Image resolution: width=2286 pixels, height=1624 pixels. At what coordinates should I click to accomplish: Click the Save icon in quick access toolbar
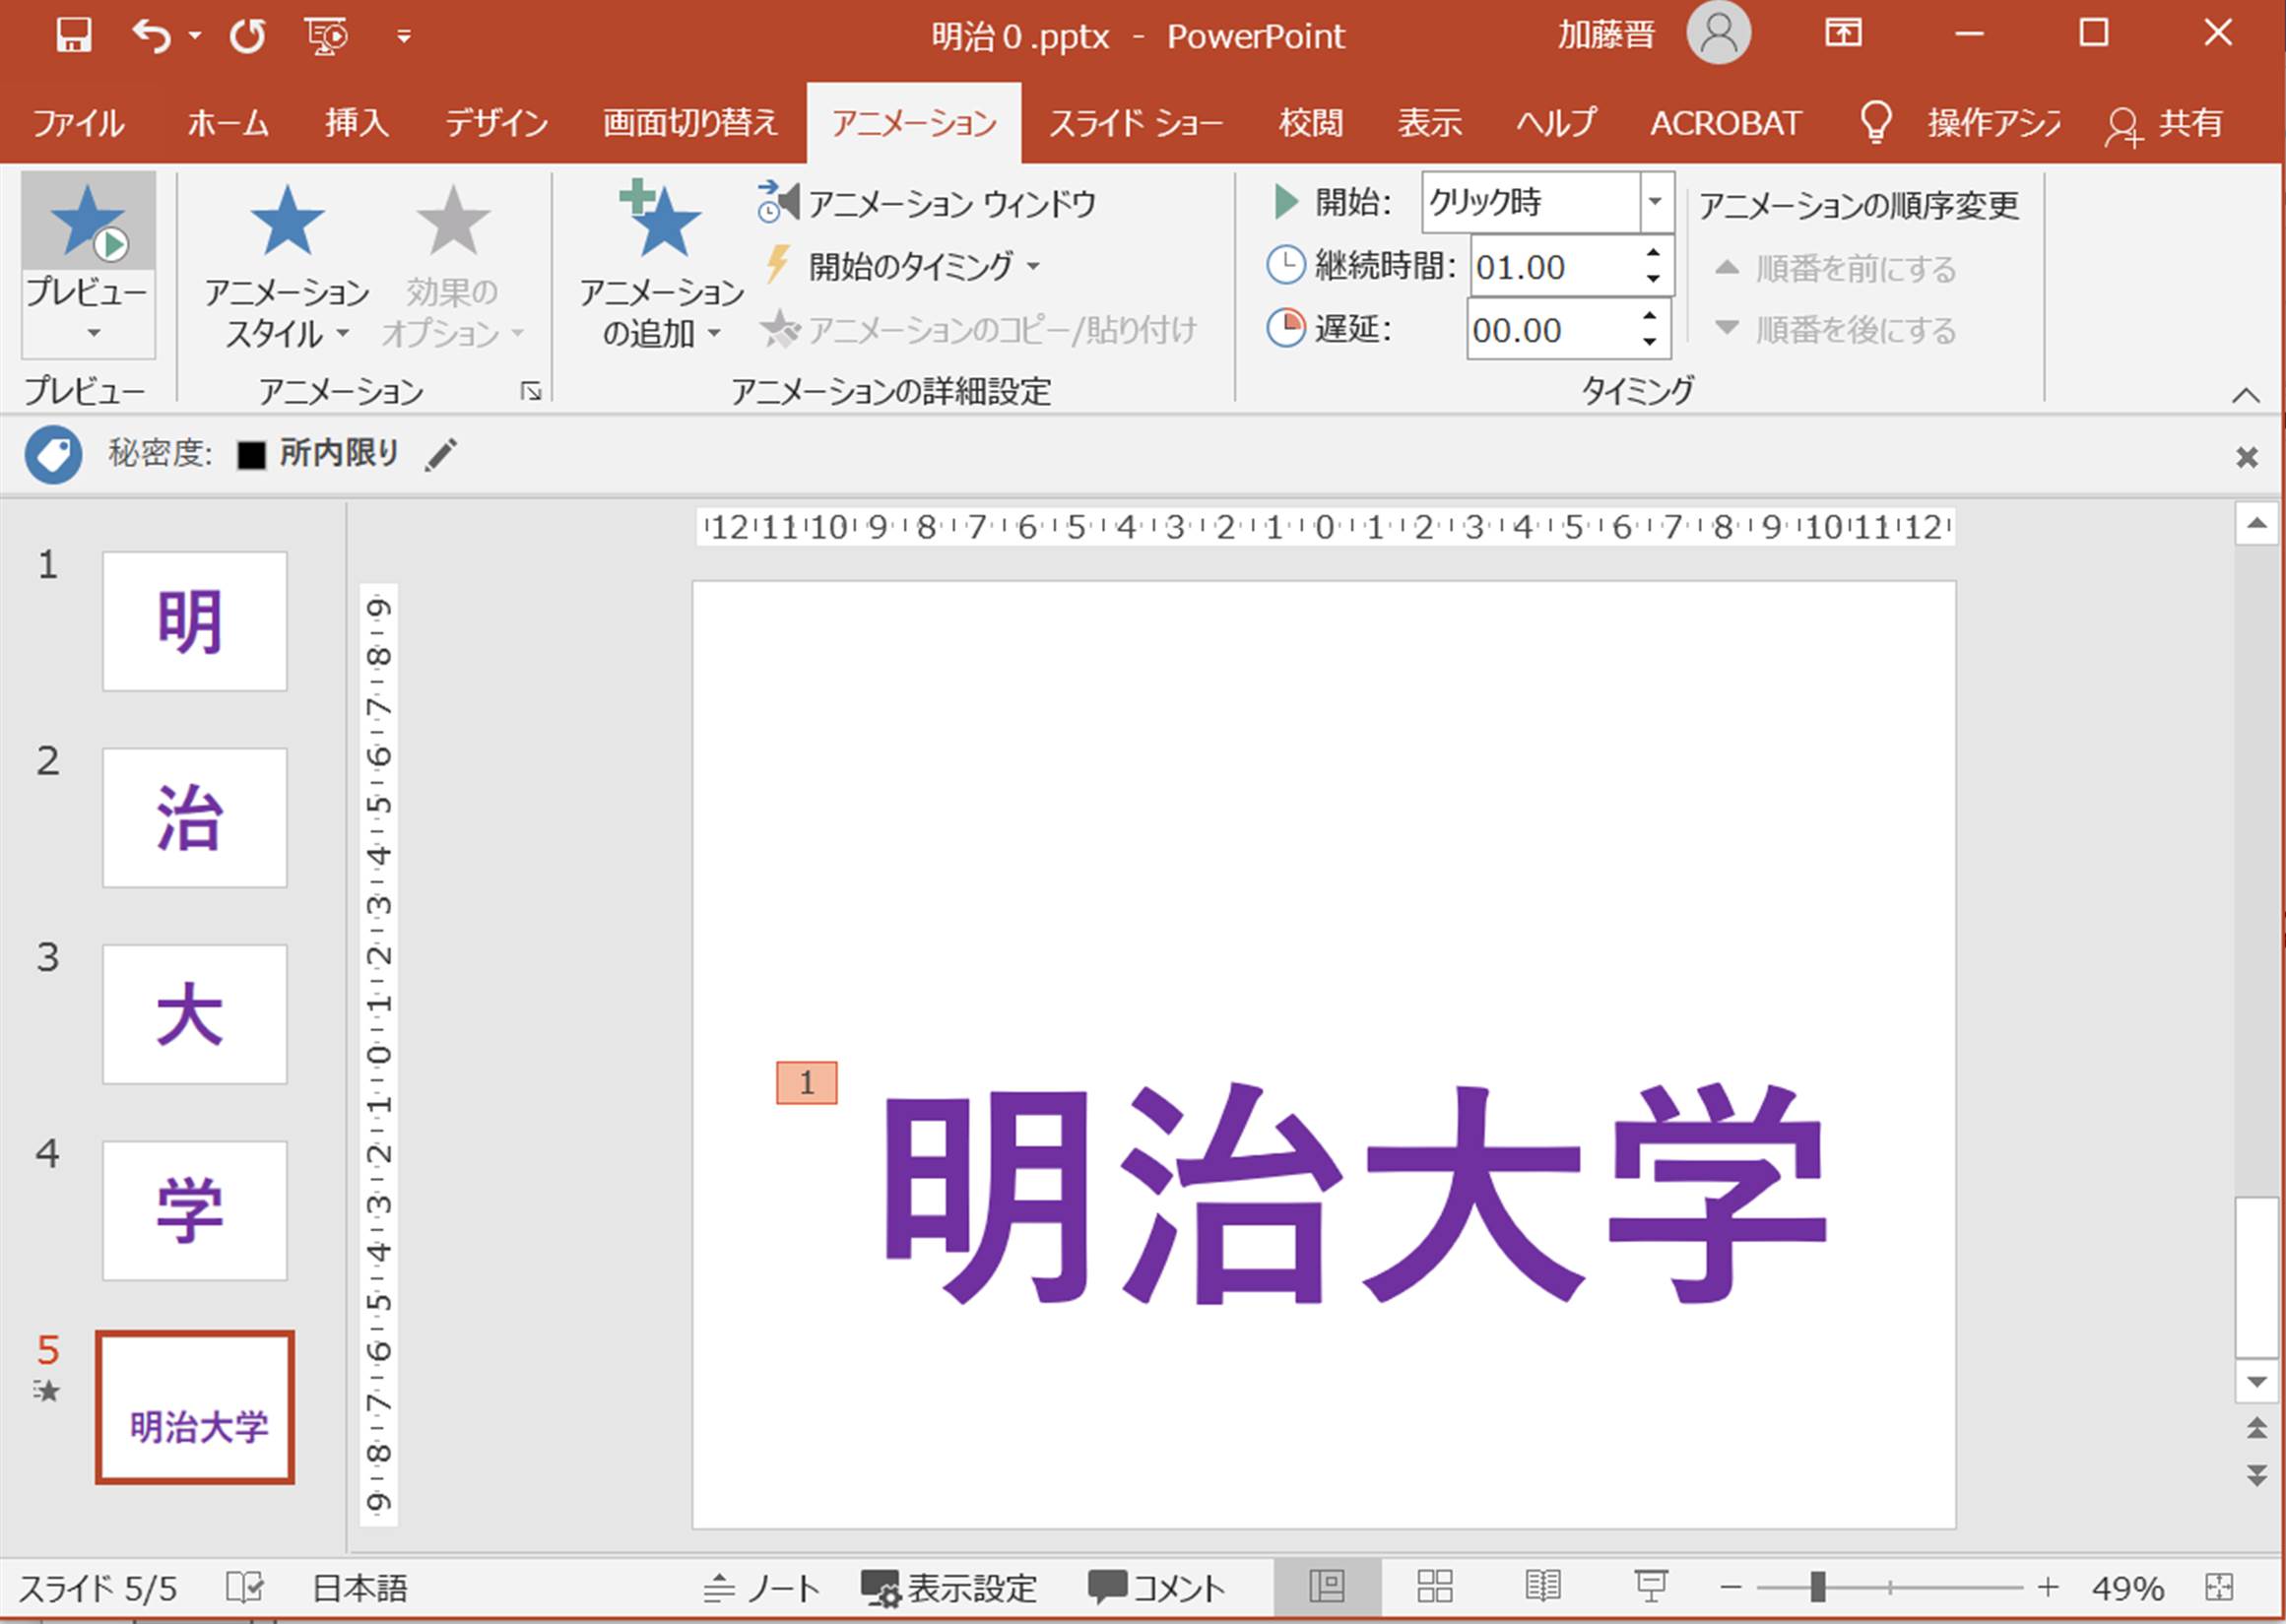pos(73,36)
